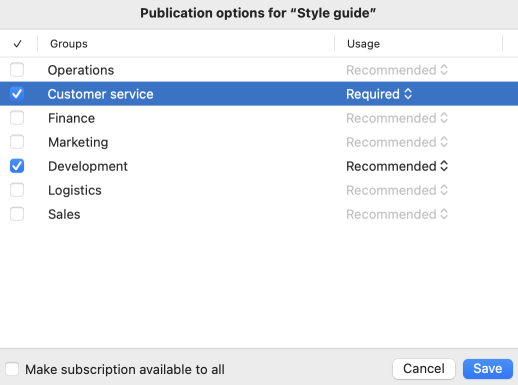Uncheck the Customer service checkbox
Screen dimensions: 518x385
(x=17, y=94)
